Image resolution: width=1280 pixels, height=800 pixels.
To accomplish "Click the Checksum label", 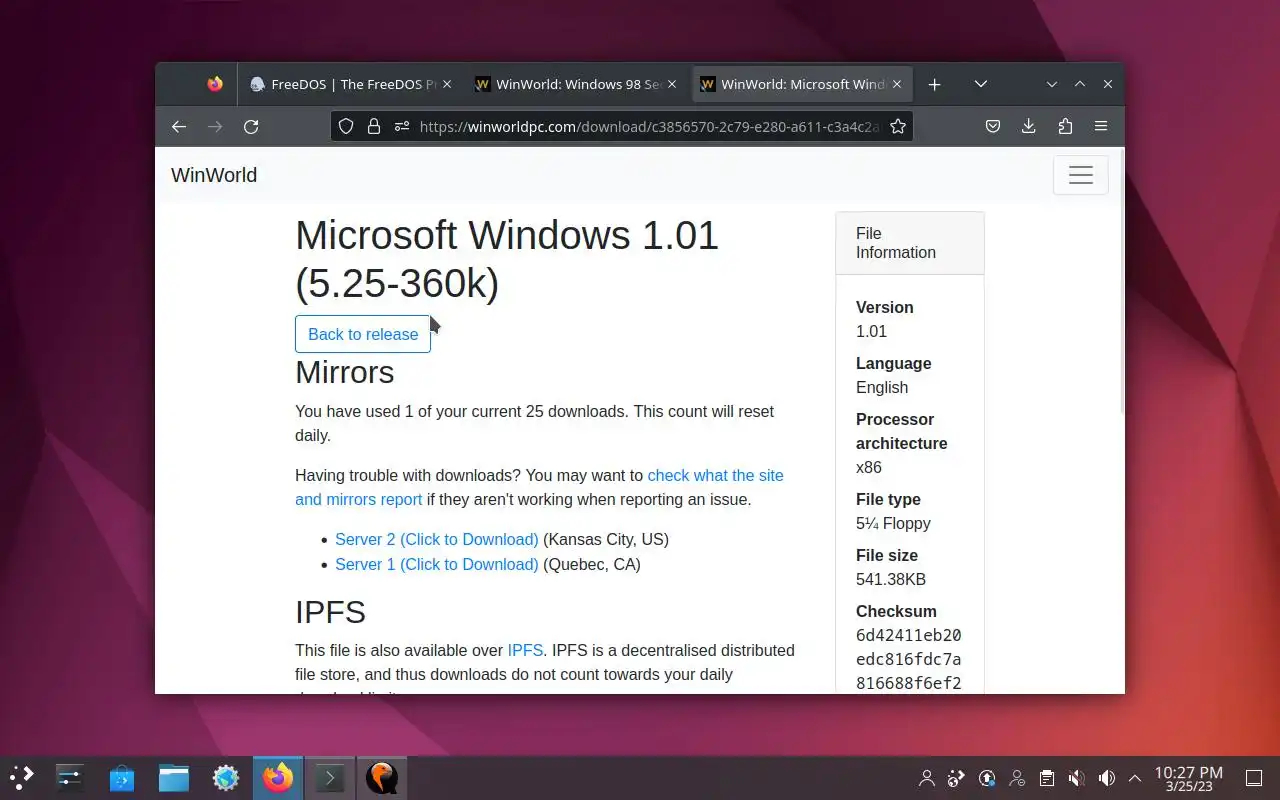I will [896, 611].
